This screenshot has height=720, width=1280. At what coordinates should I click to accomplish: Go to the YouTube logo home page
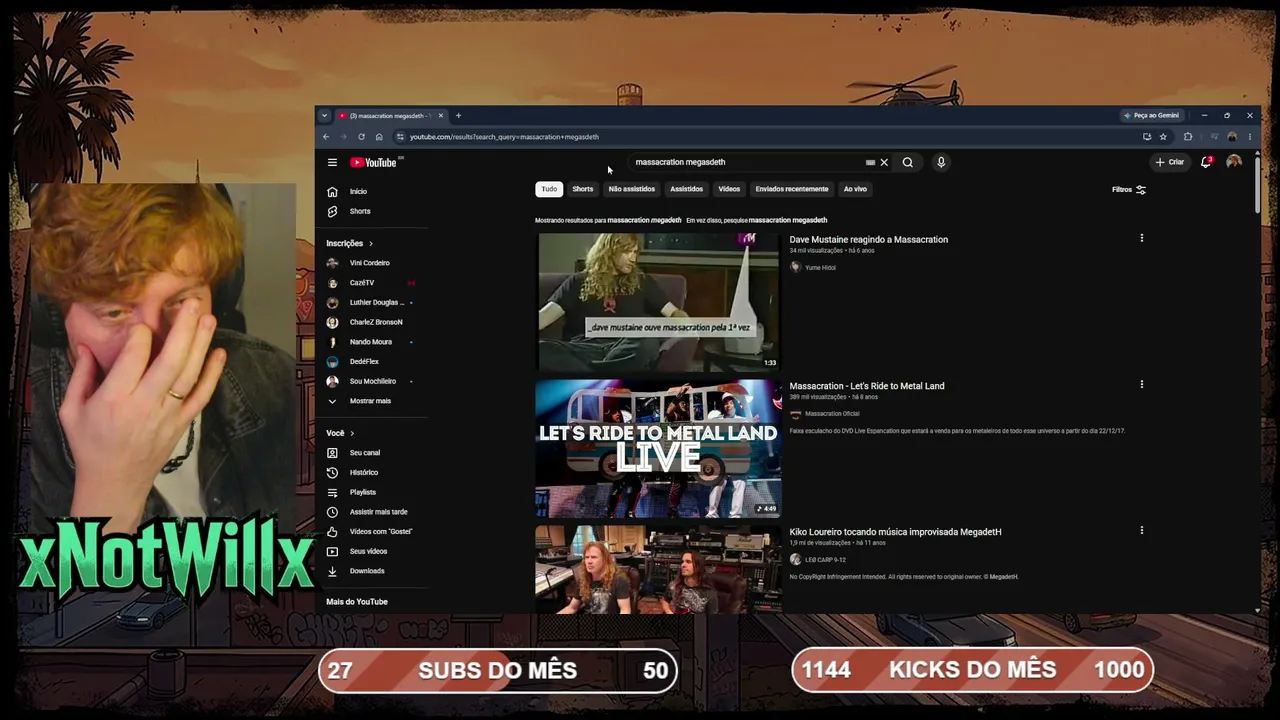click(374, 162)
